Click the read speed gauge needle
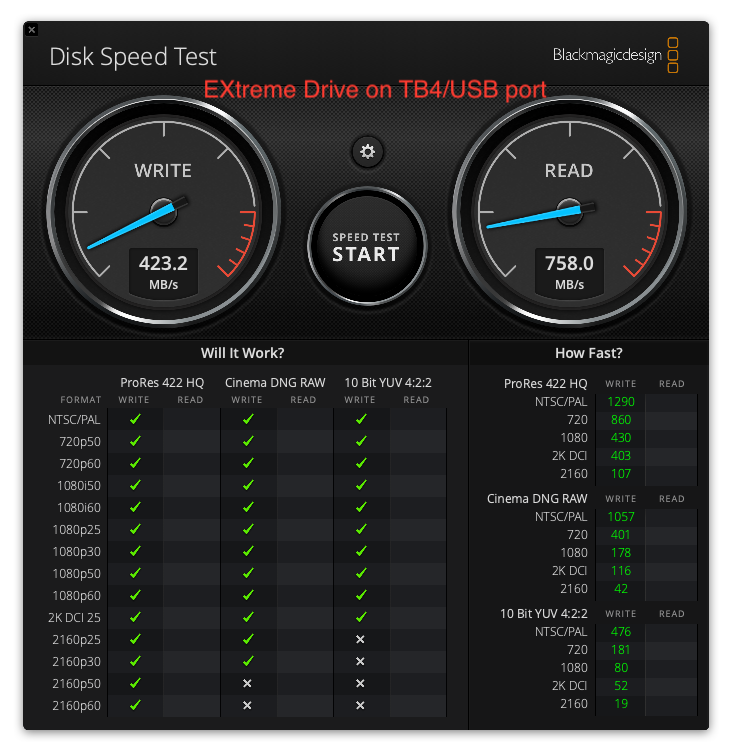732x756 pixels. 541,215
